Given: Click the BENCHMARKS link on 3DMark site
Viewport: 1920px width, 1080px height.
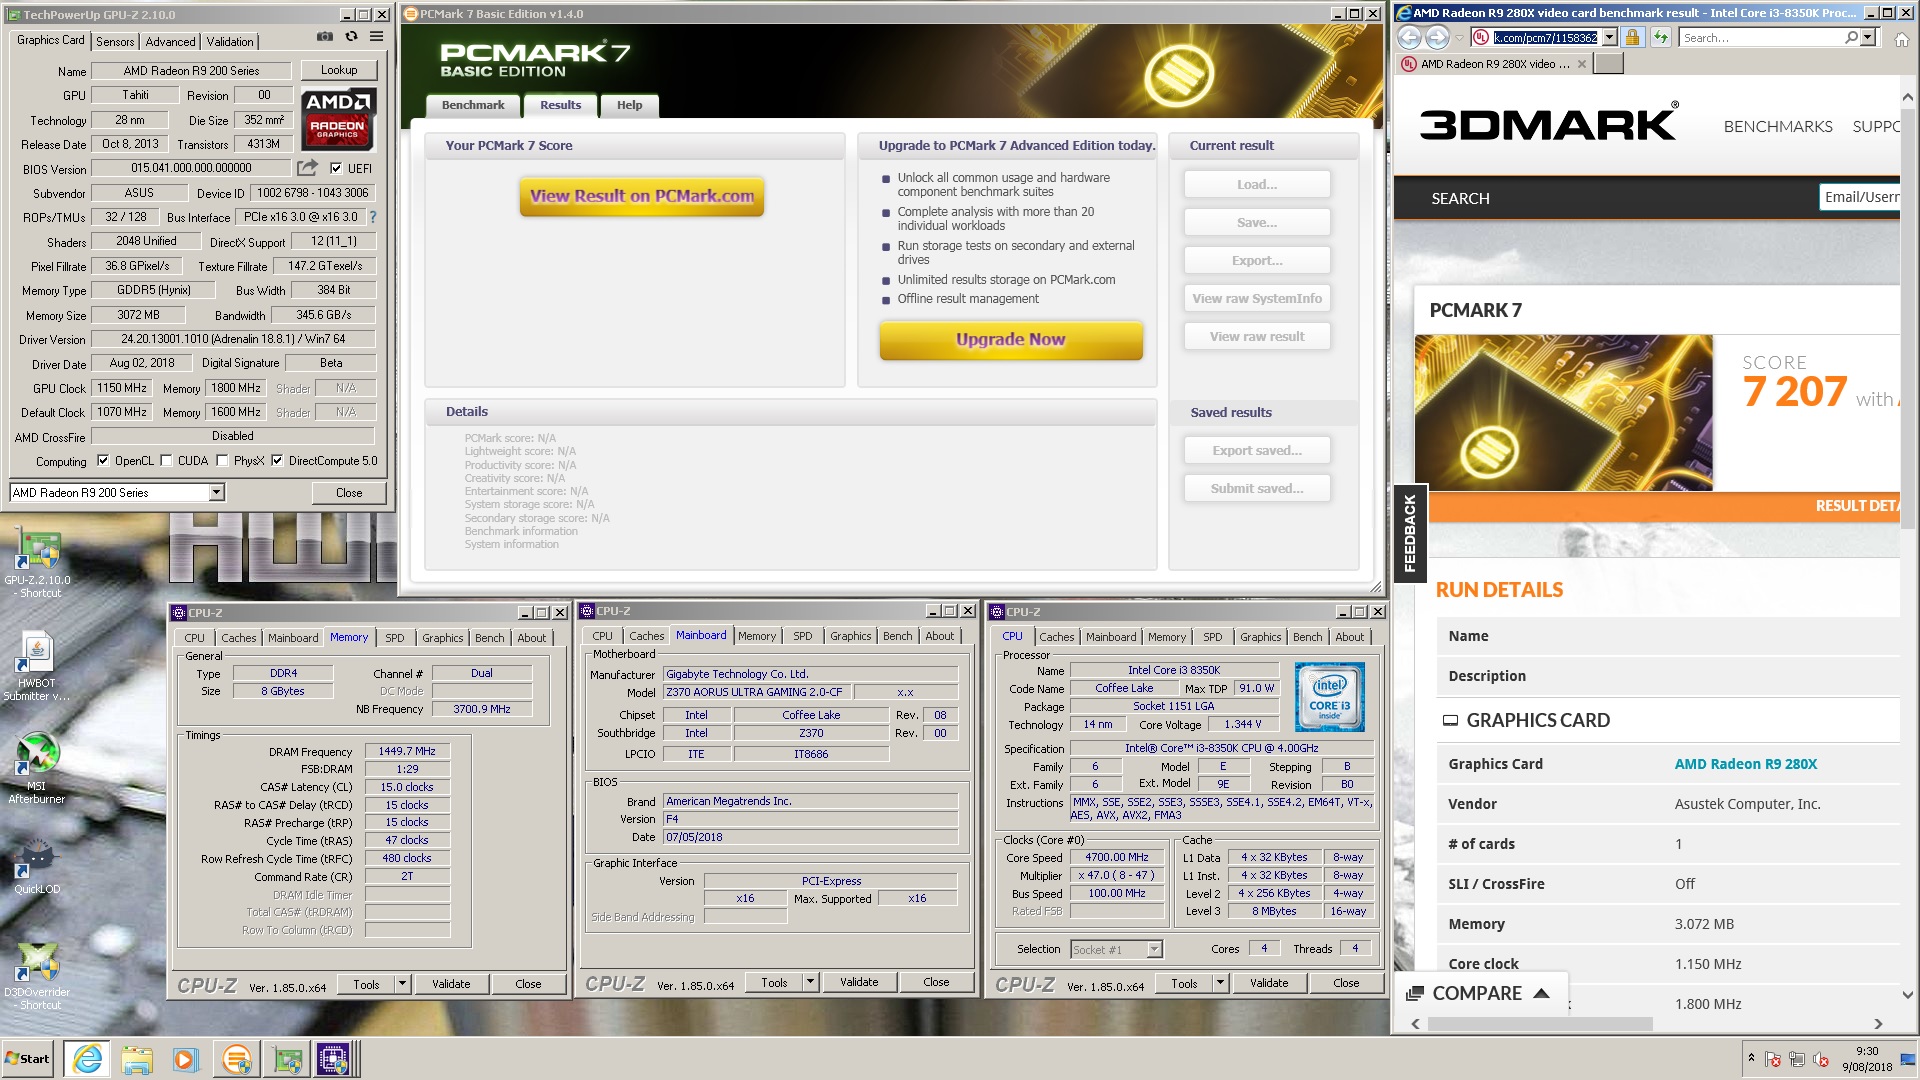Looking at the screenshot, I should coord(1778,127).
